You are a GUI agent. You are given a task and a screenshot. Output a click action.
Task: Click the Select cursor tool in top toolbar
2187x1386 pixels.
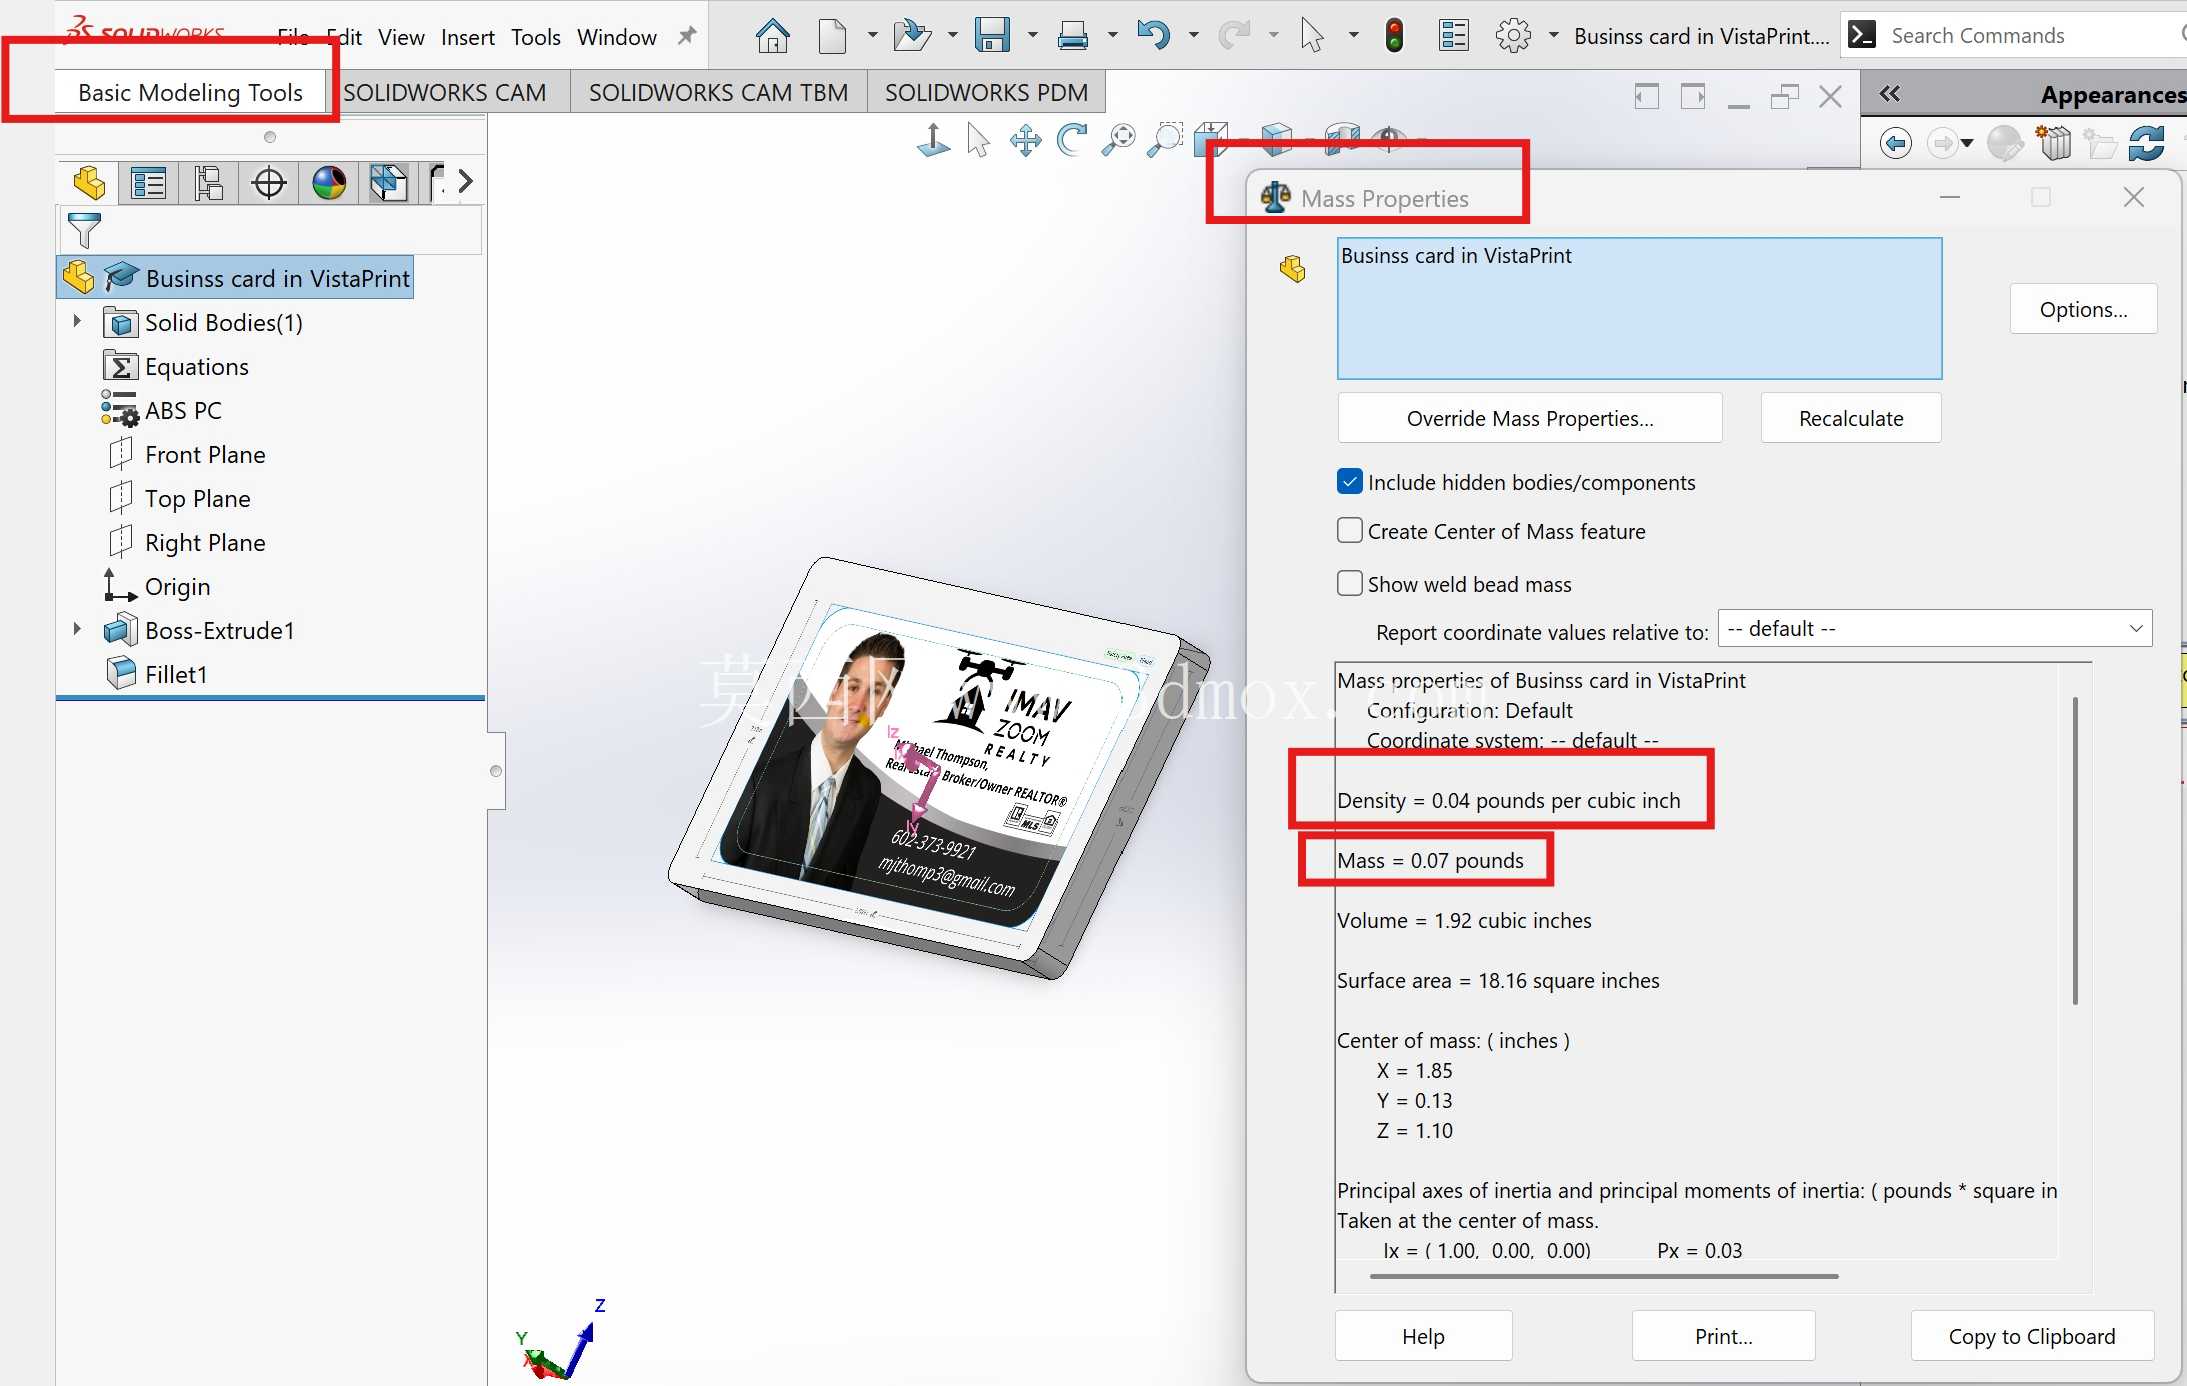pos(1311,36)
